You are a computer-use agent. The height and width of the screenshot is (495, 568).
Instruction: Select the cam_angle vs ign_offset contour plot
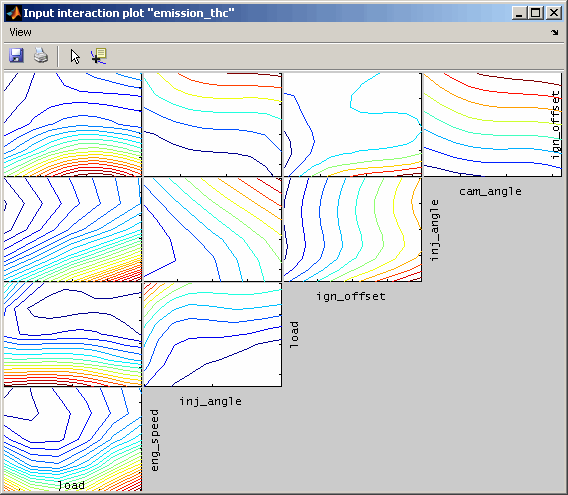pos(493,125)
